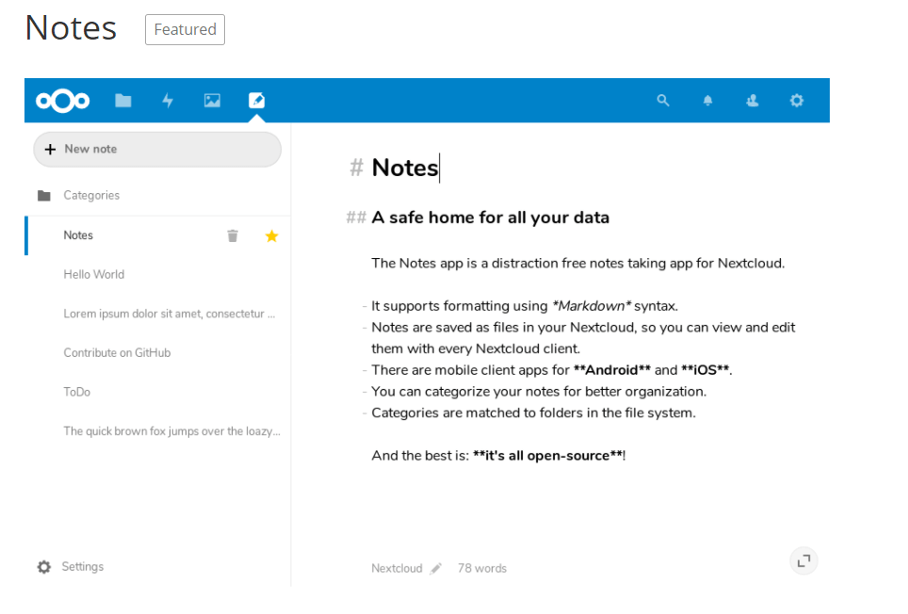Click the distraction free notes paragraph
The width and height of the screenshot is (908, 614).
click(x=578, y=264)
